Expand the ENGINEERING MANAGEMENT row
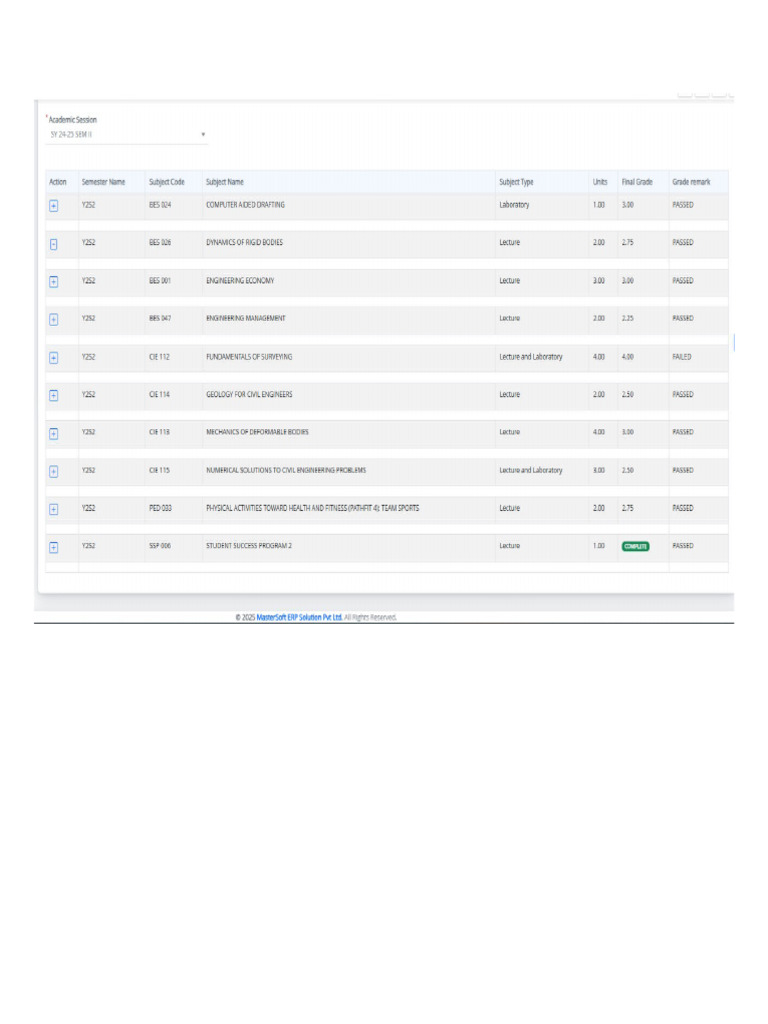 [x=54, y=319]
